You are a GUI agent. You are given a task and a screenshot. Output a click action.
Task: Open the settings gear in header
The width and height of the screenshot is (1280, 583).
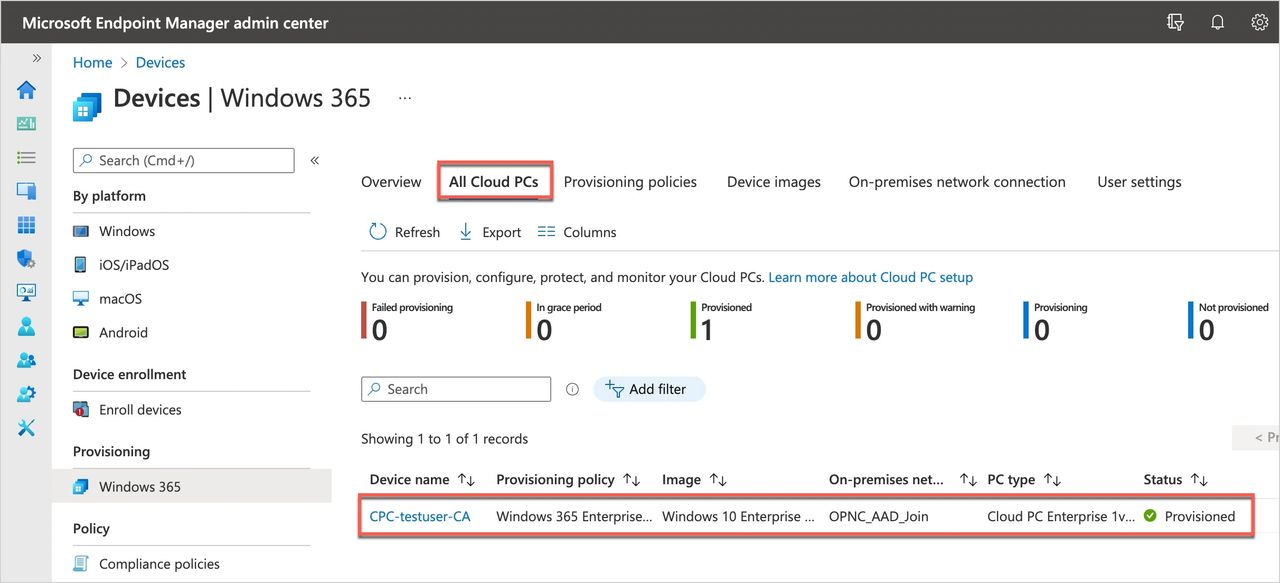tap(1259, 22)
